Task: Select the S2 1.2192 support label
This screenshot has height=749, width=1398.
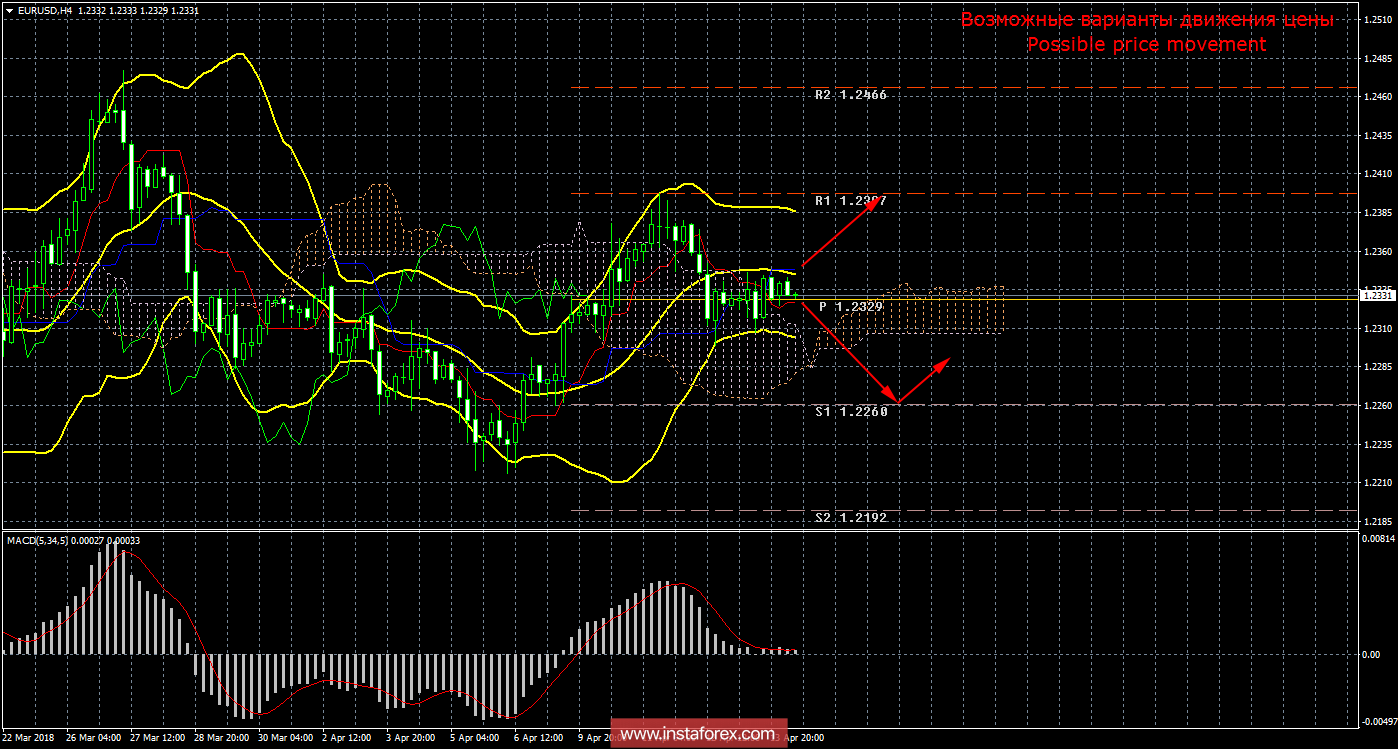Action: coord(850,517)
